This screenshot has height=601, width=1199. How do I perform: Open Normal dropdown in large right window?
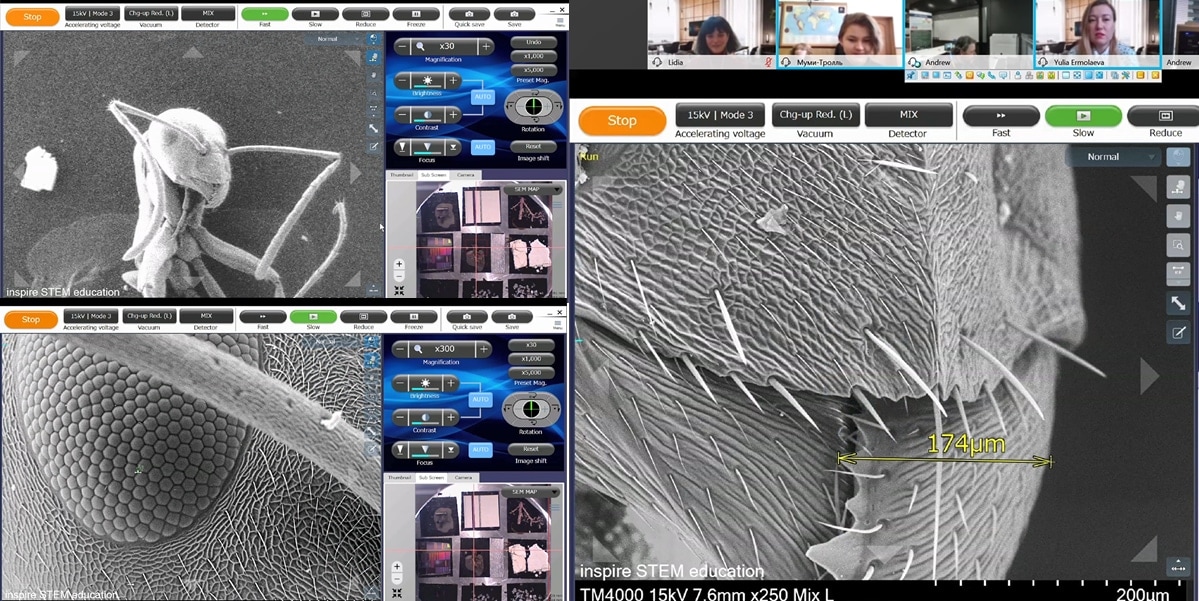(x=1112, y=157)
